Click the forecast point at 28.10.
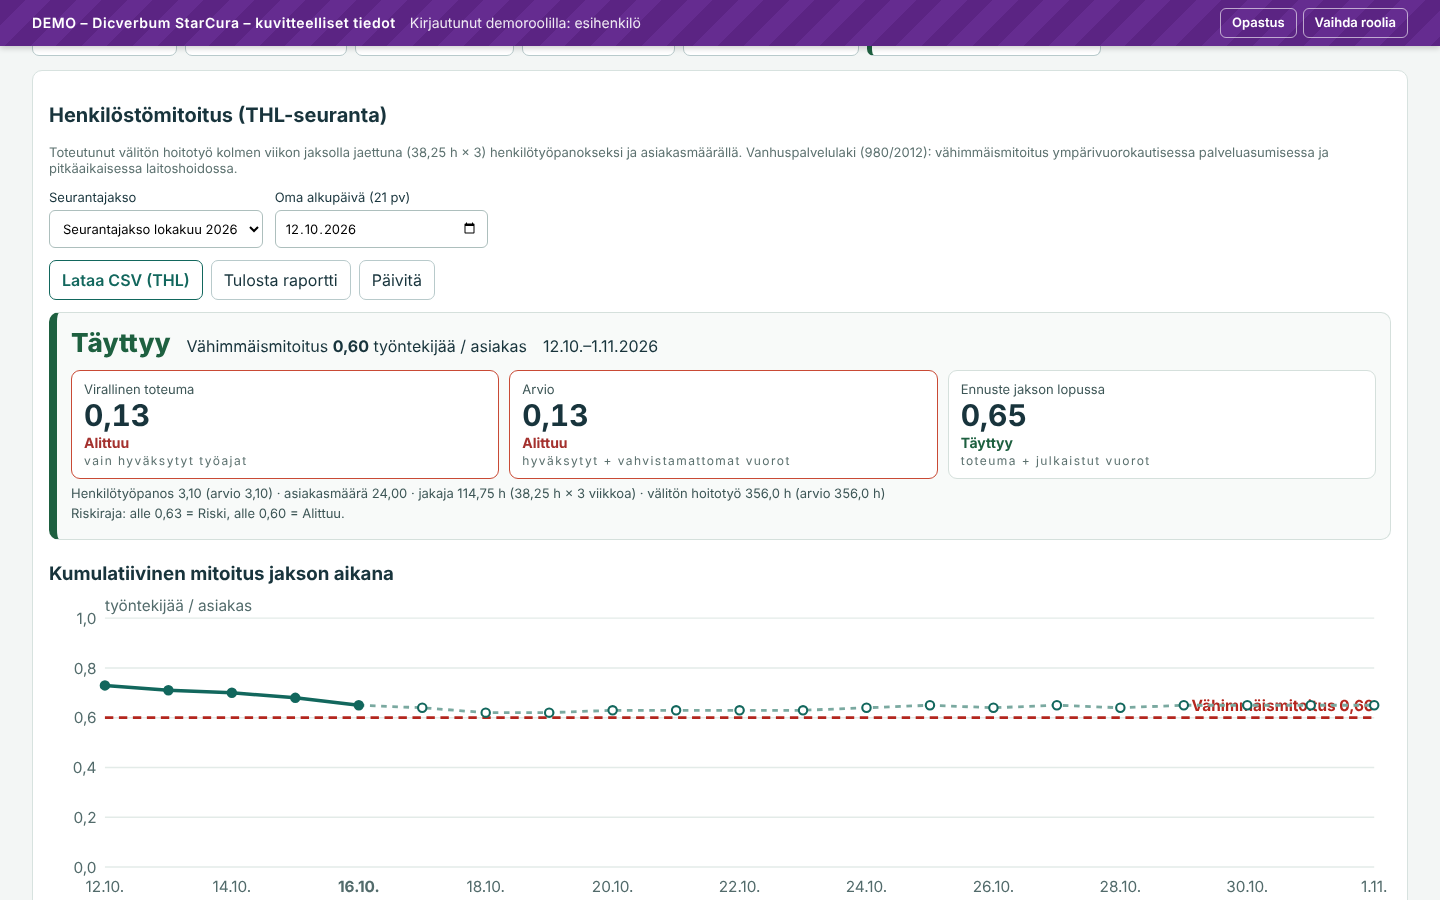 click(1120, 708)
